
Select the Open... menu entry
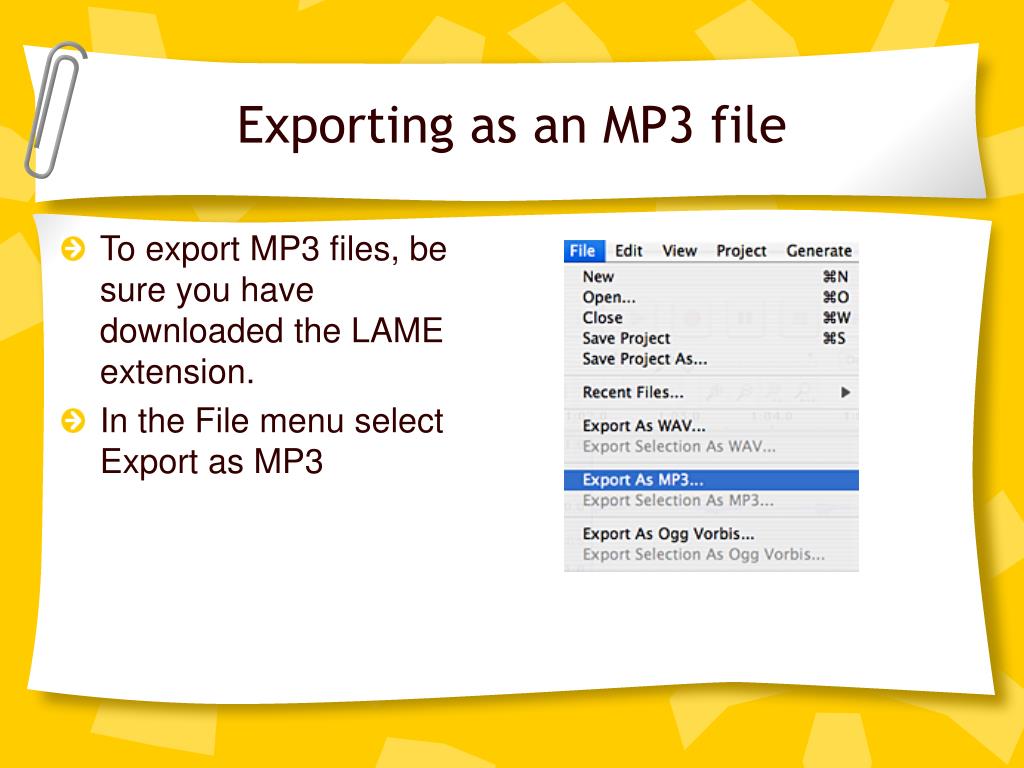(711, 297)
